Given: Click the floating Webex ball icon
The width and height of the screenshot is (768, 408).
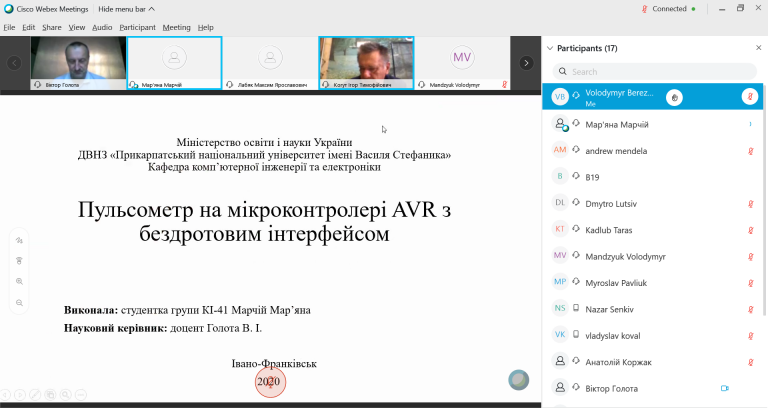Looking at the screenshot, I should (519, 380).
